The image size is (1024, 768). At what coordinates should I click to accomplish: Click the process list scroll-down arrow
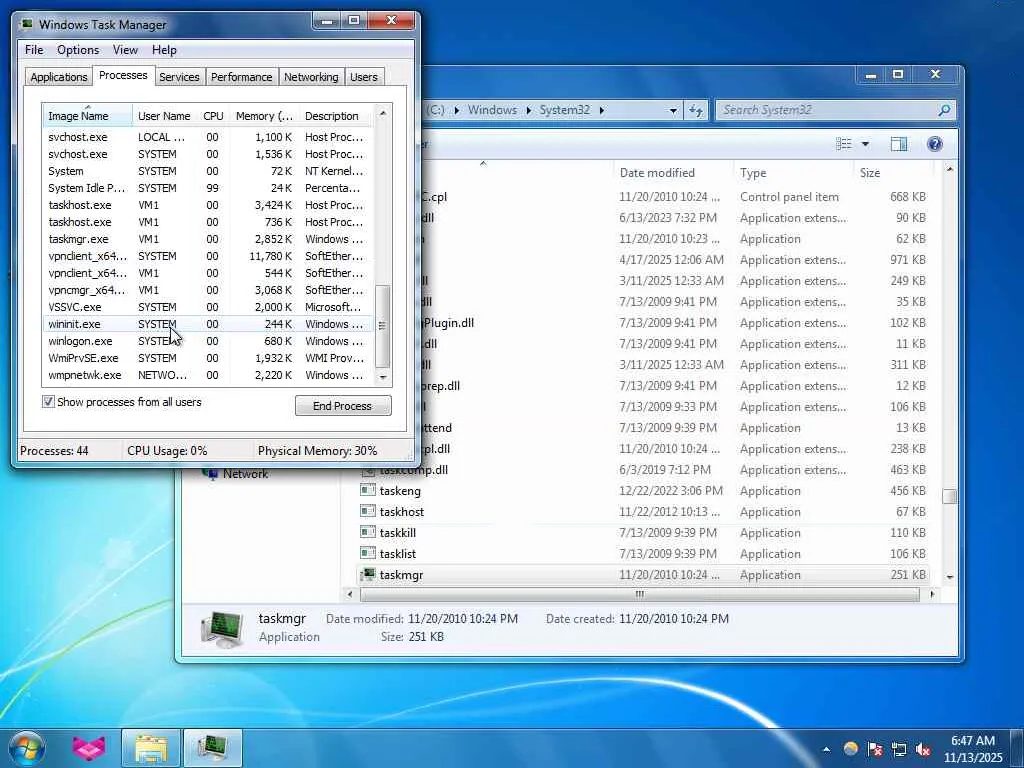(383, 377)
